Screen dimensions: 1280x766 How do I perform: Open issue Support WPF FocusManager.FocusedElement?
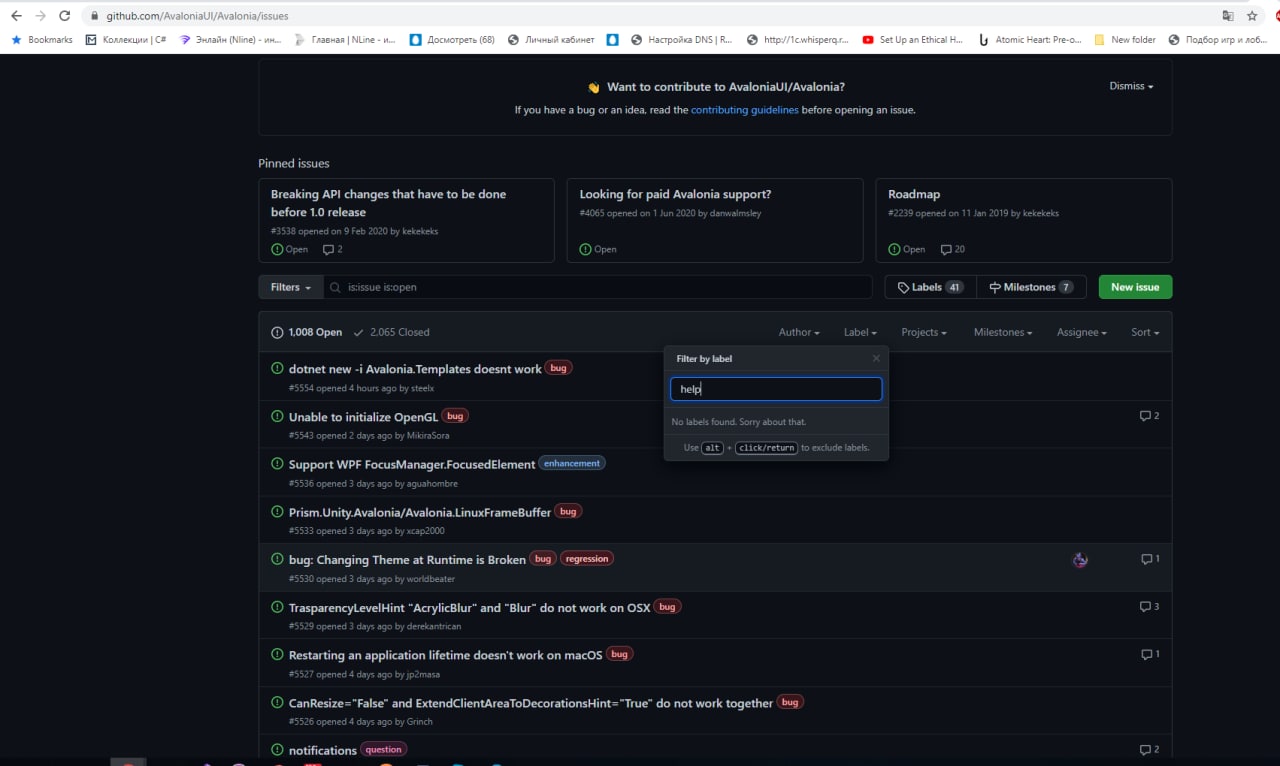412,465
